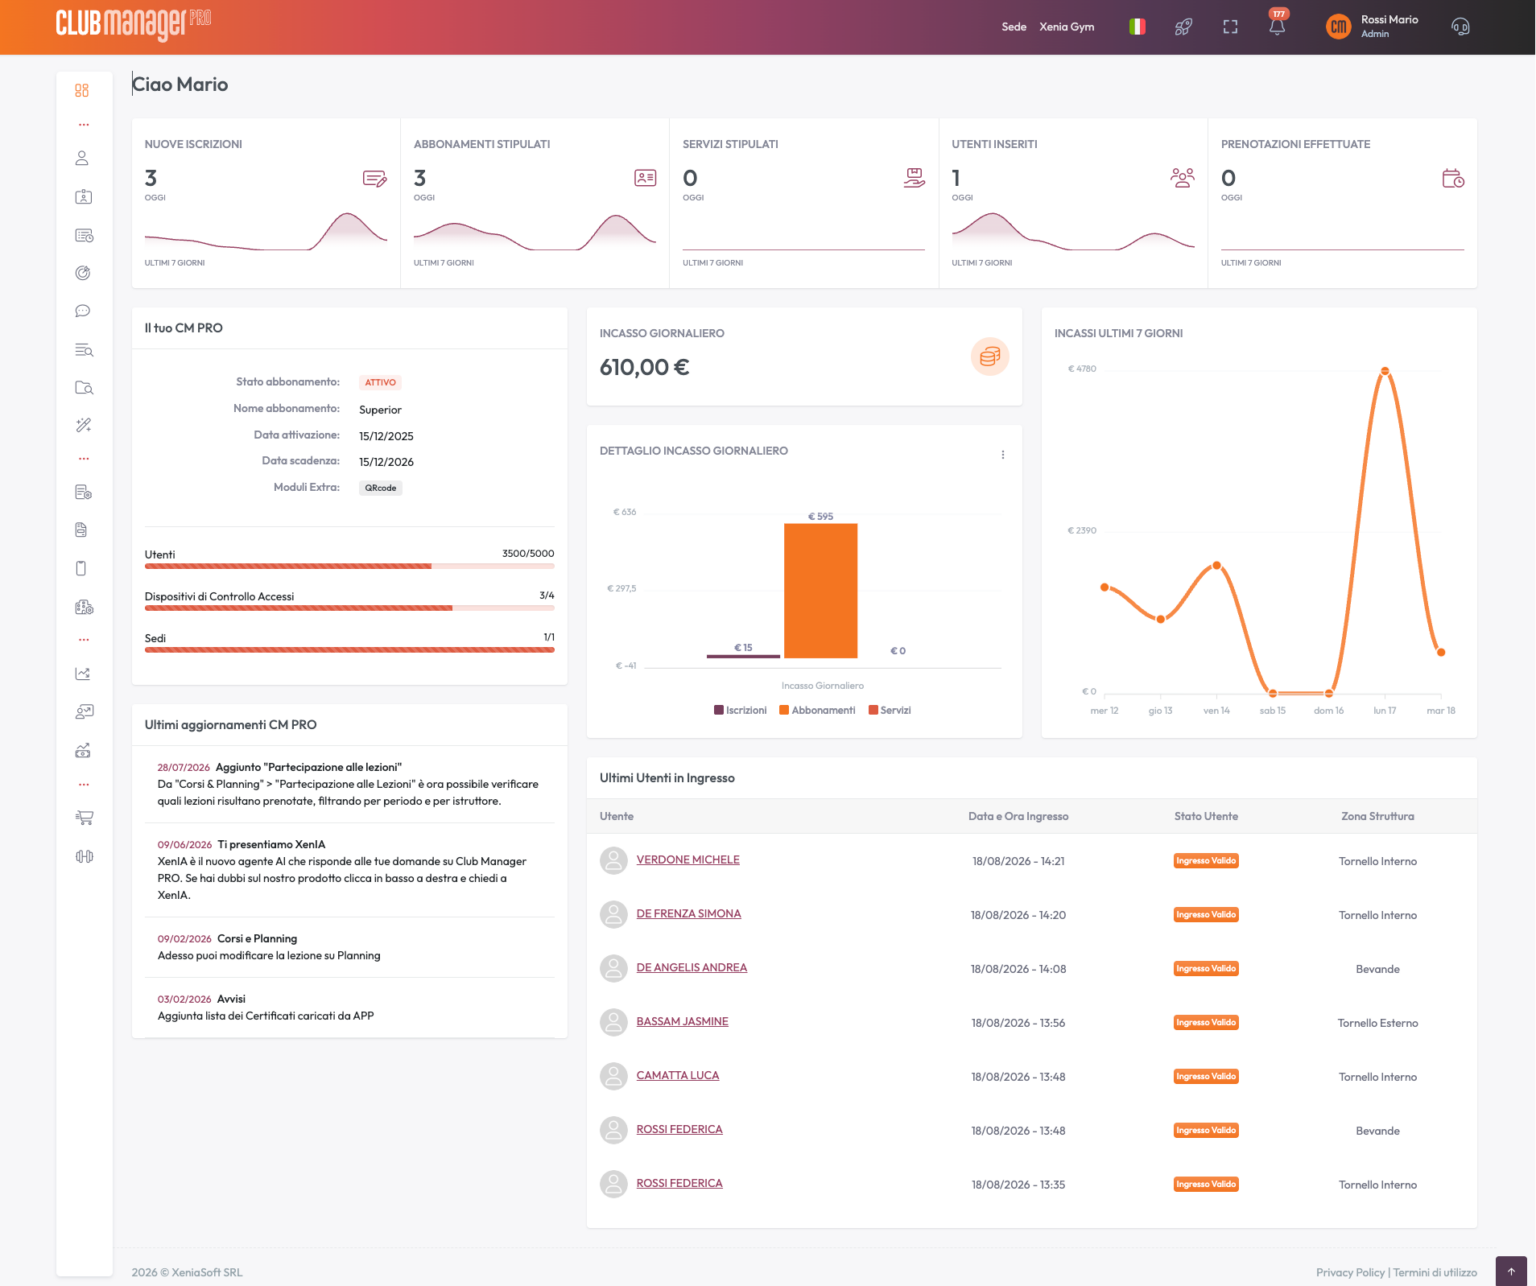This screenshot has width=1536, height=1286.
Task: Click 28/07/2026 Partecipazione alle lezioni update
Action: pyautogui.click(x=349, y=784)
